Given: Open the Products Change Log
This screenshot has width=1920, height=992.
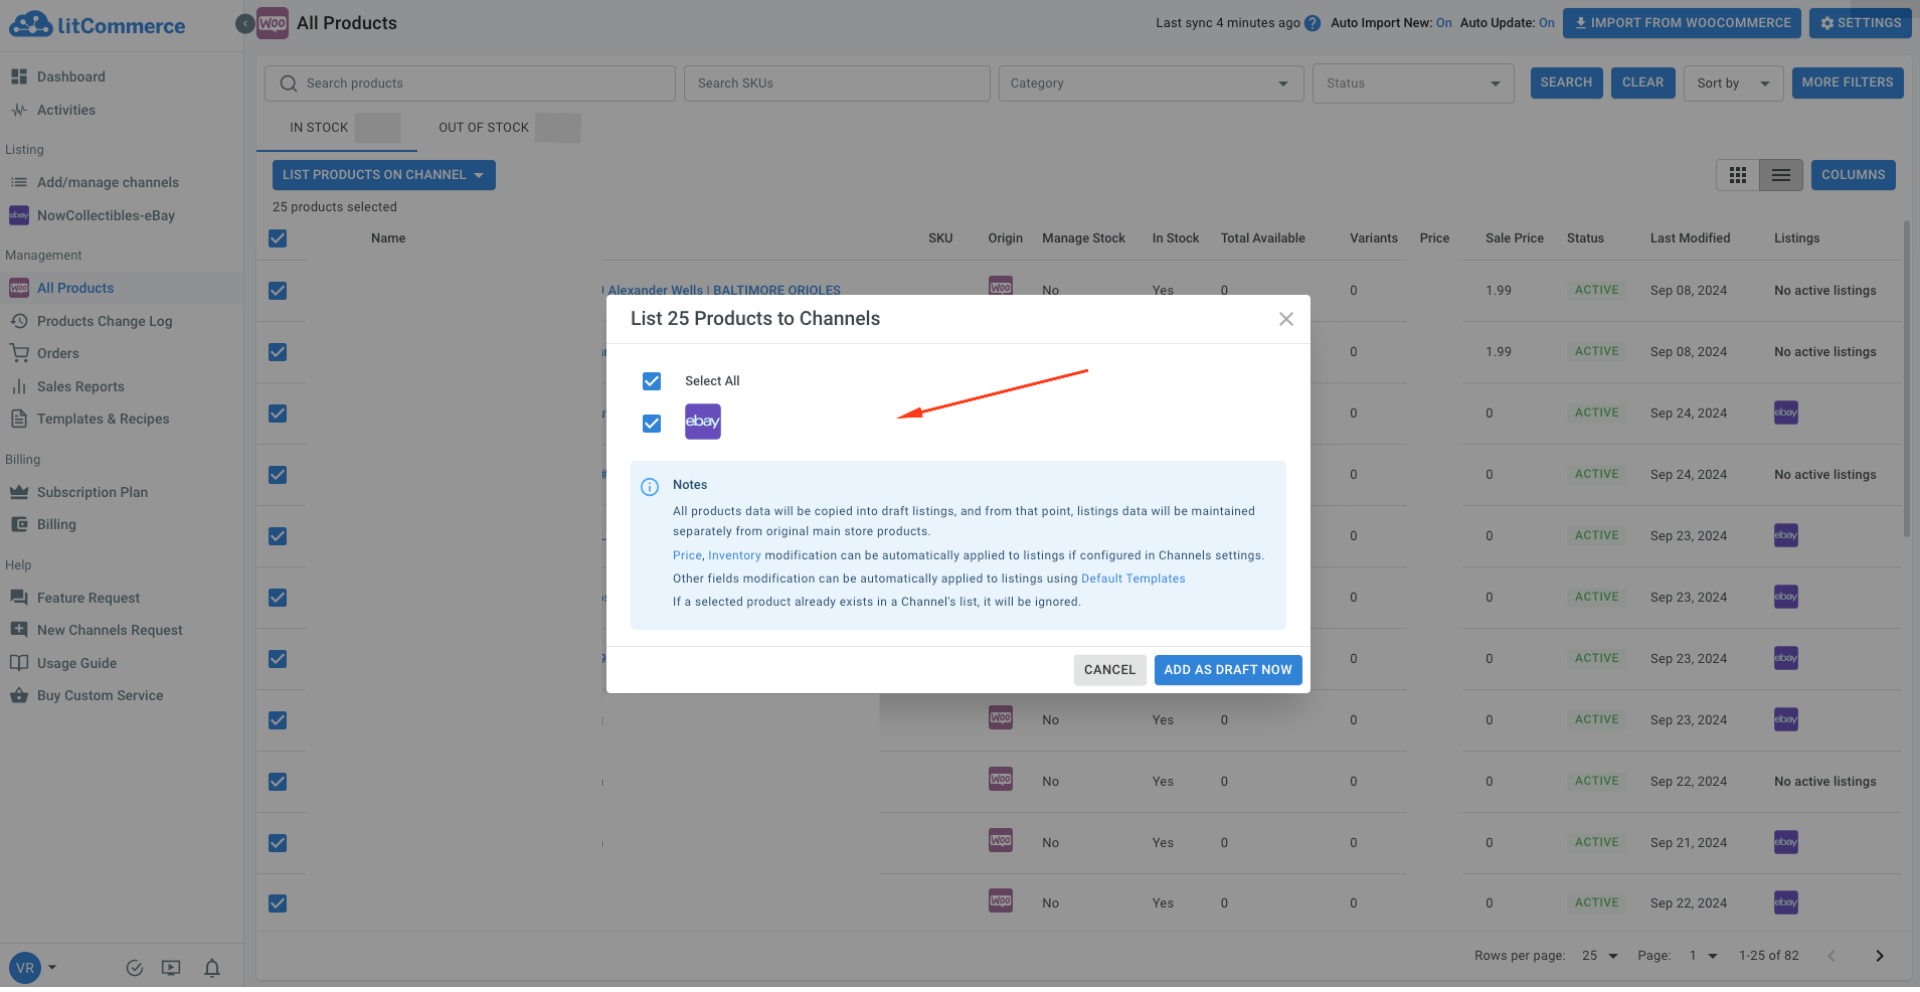Looking at the screenshot, I should pos(104,321).
